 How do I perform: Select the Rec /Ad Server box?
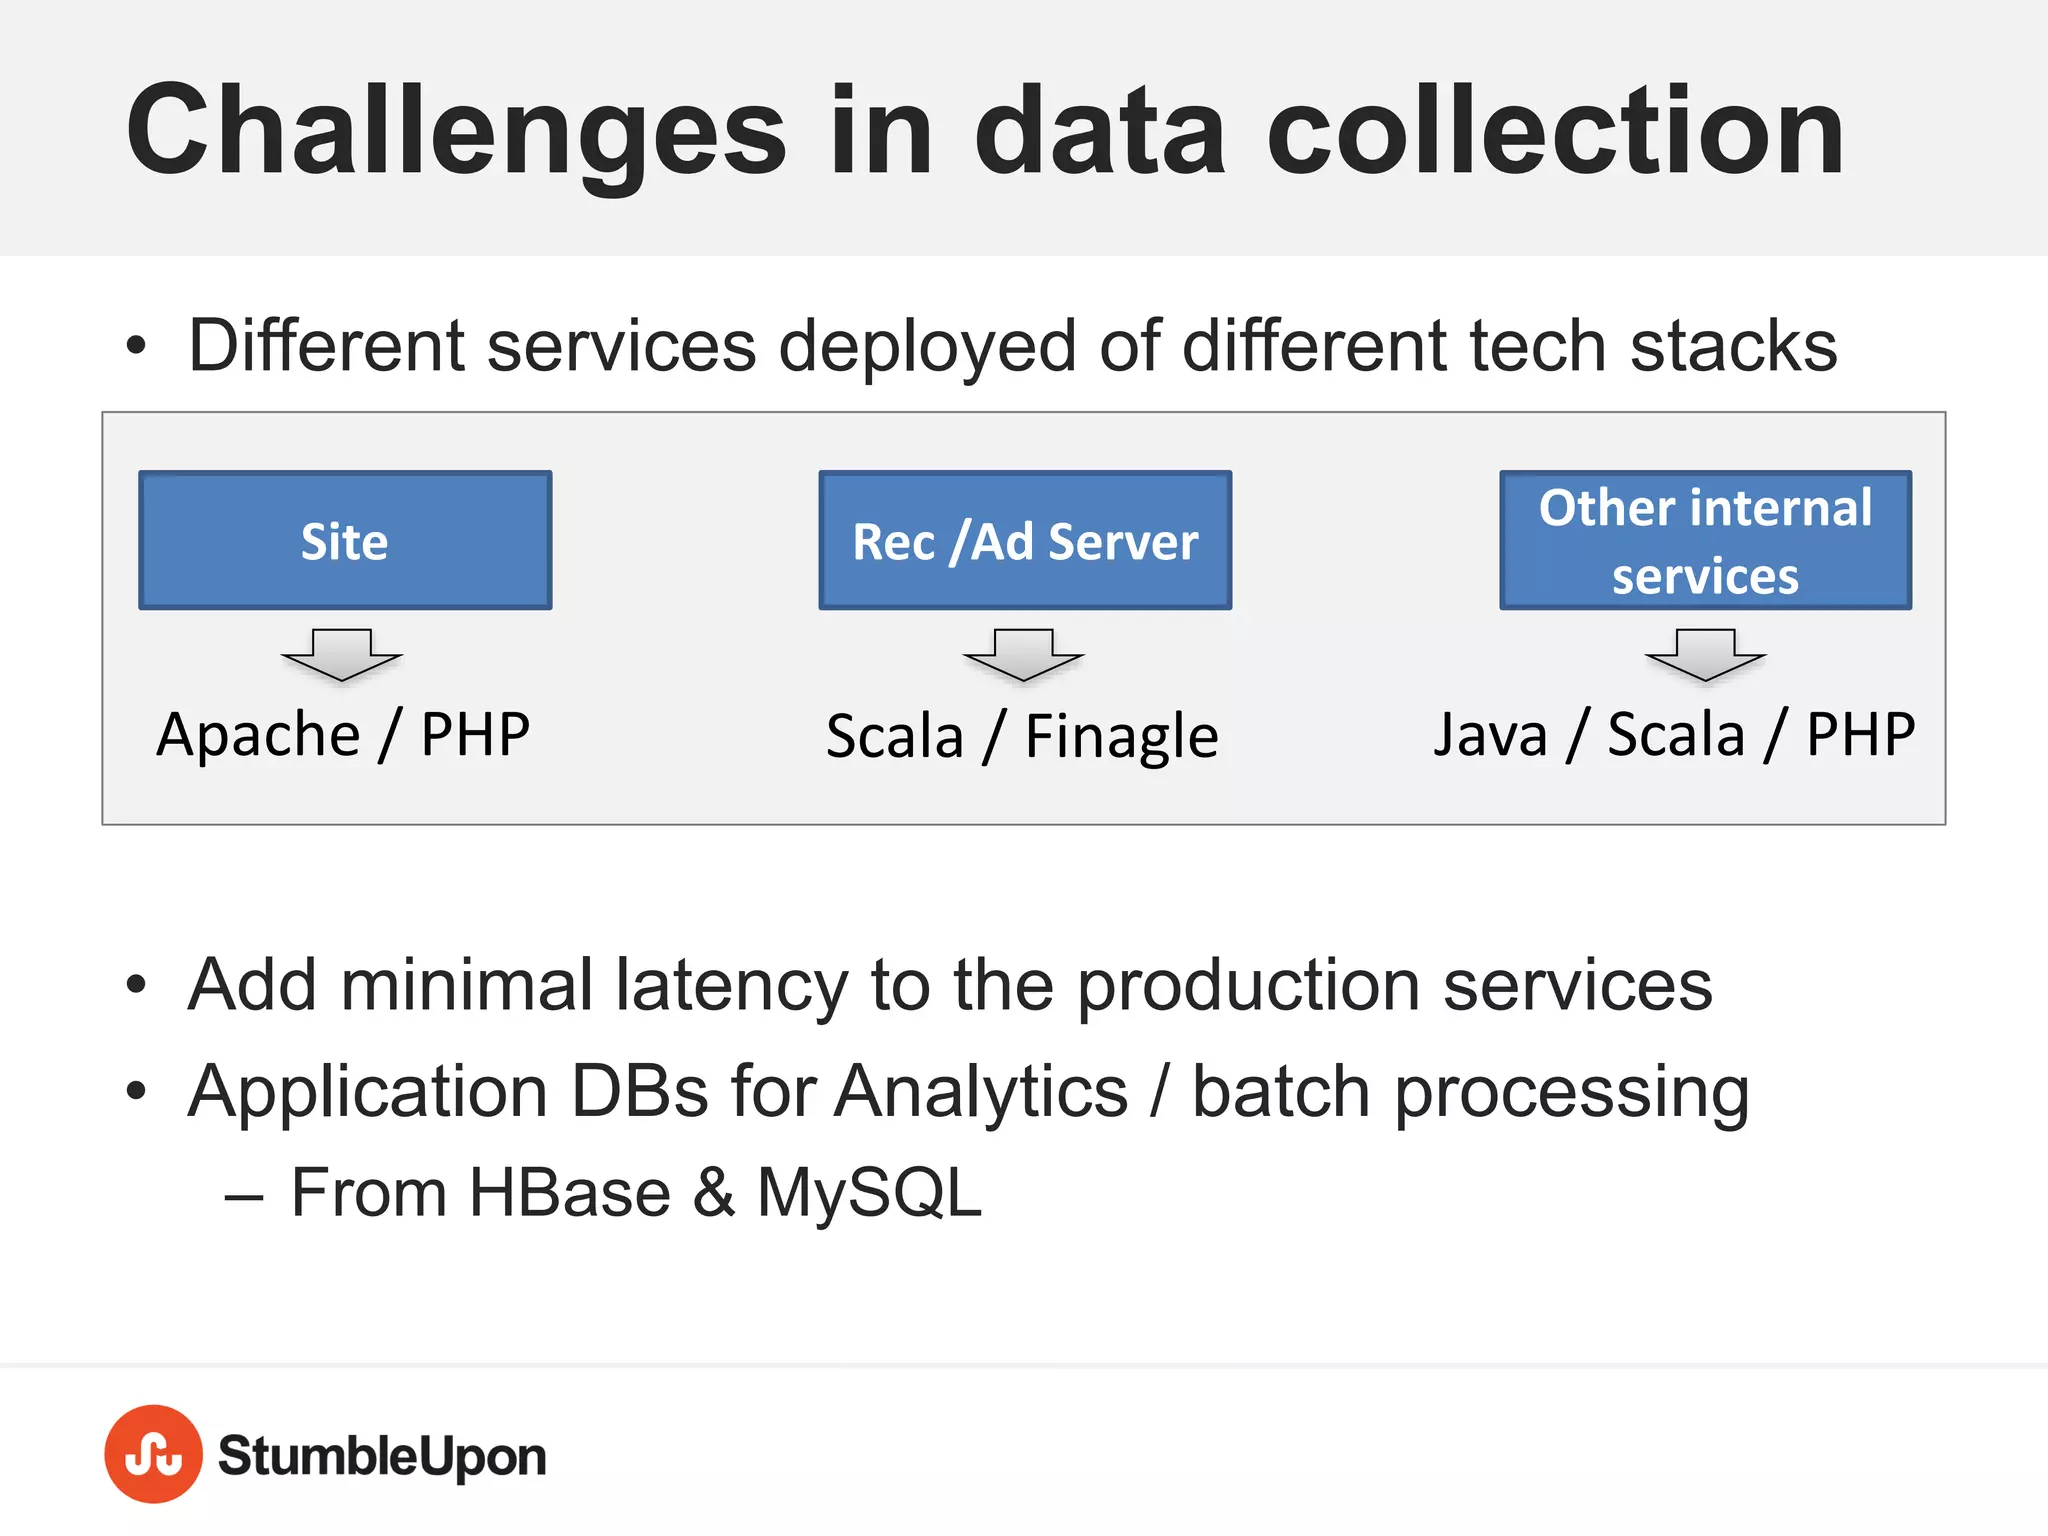1025,540
